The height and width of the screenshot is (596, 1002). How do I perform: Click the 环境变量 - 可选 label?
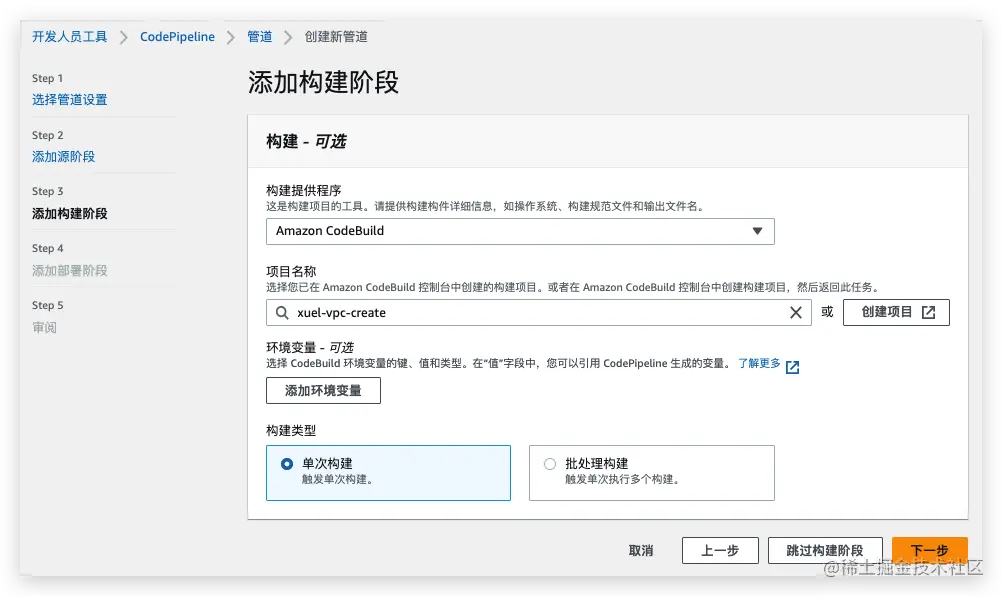tap(310, 348)
